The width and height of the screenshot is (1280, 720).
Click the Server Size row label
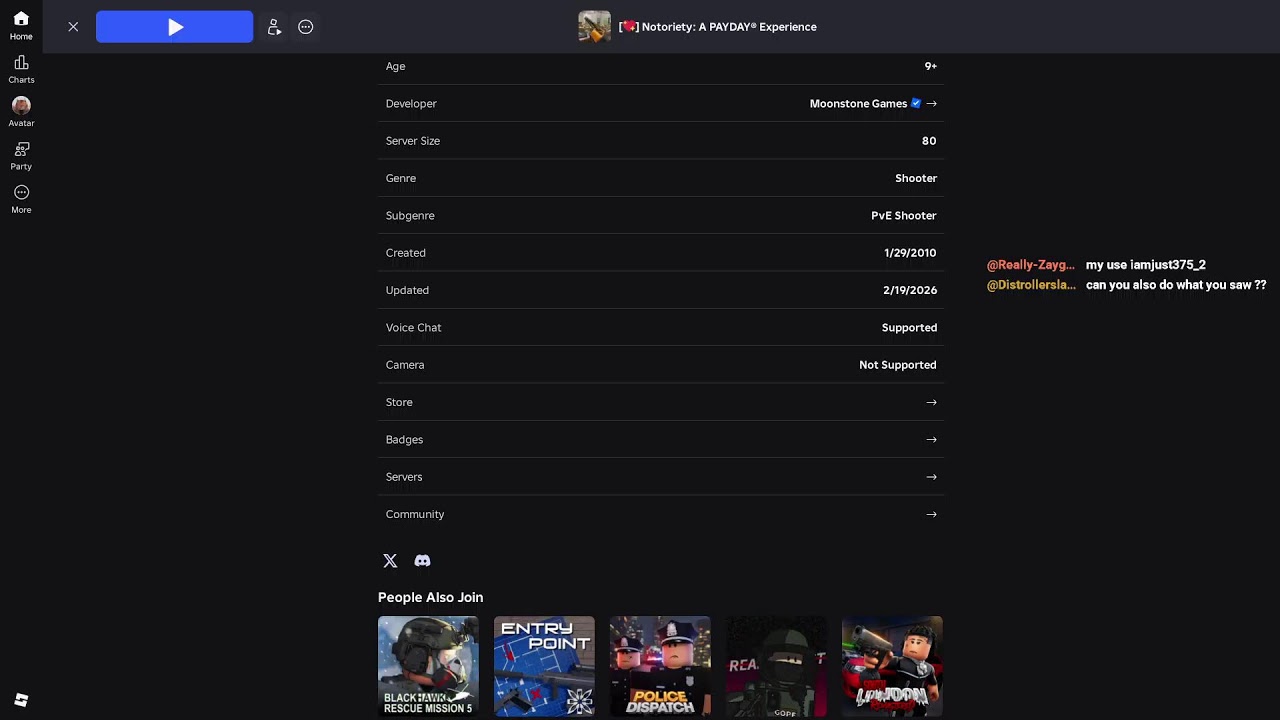pyautogui.click(x=413, y=141)
